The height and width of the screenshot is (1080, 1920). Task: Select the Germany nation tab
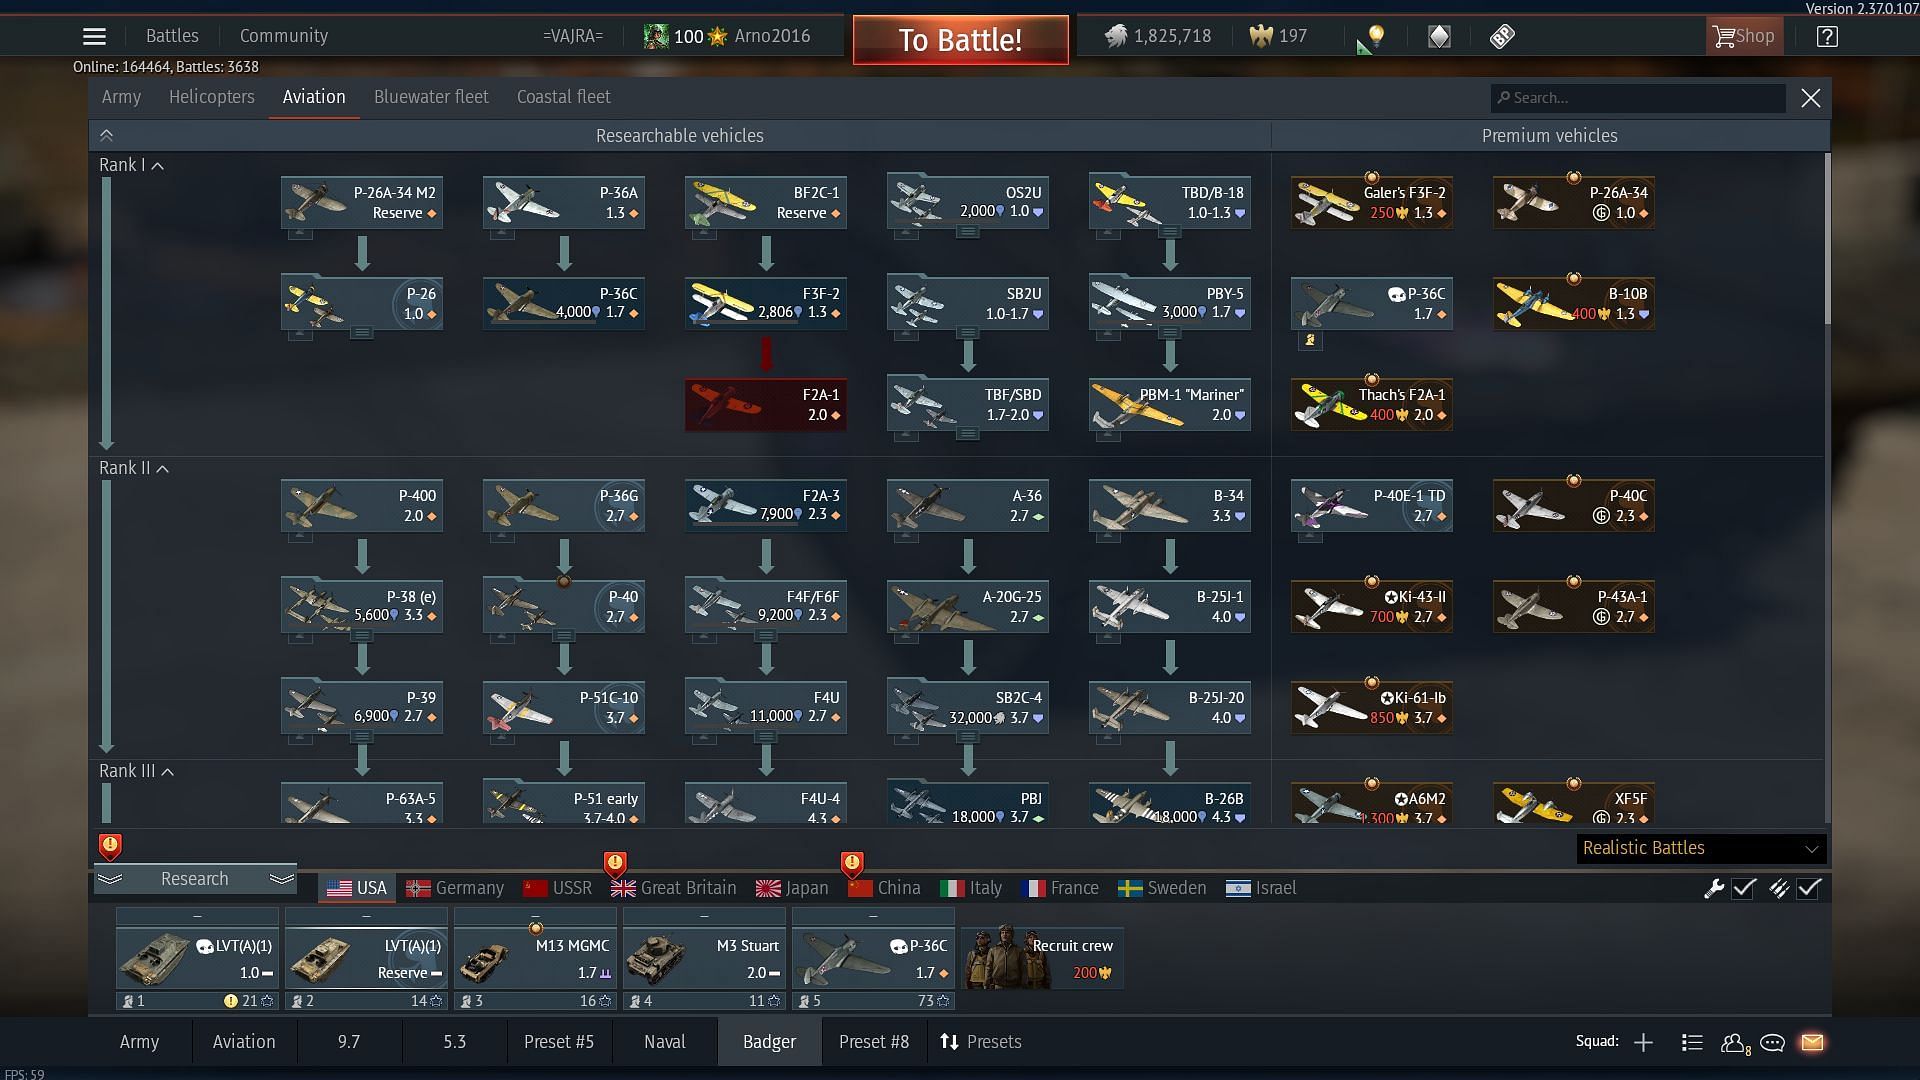point(455,888)
